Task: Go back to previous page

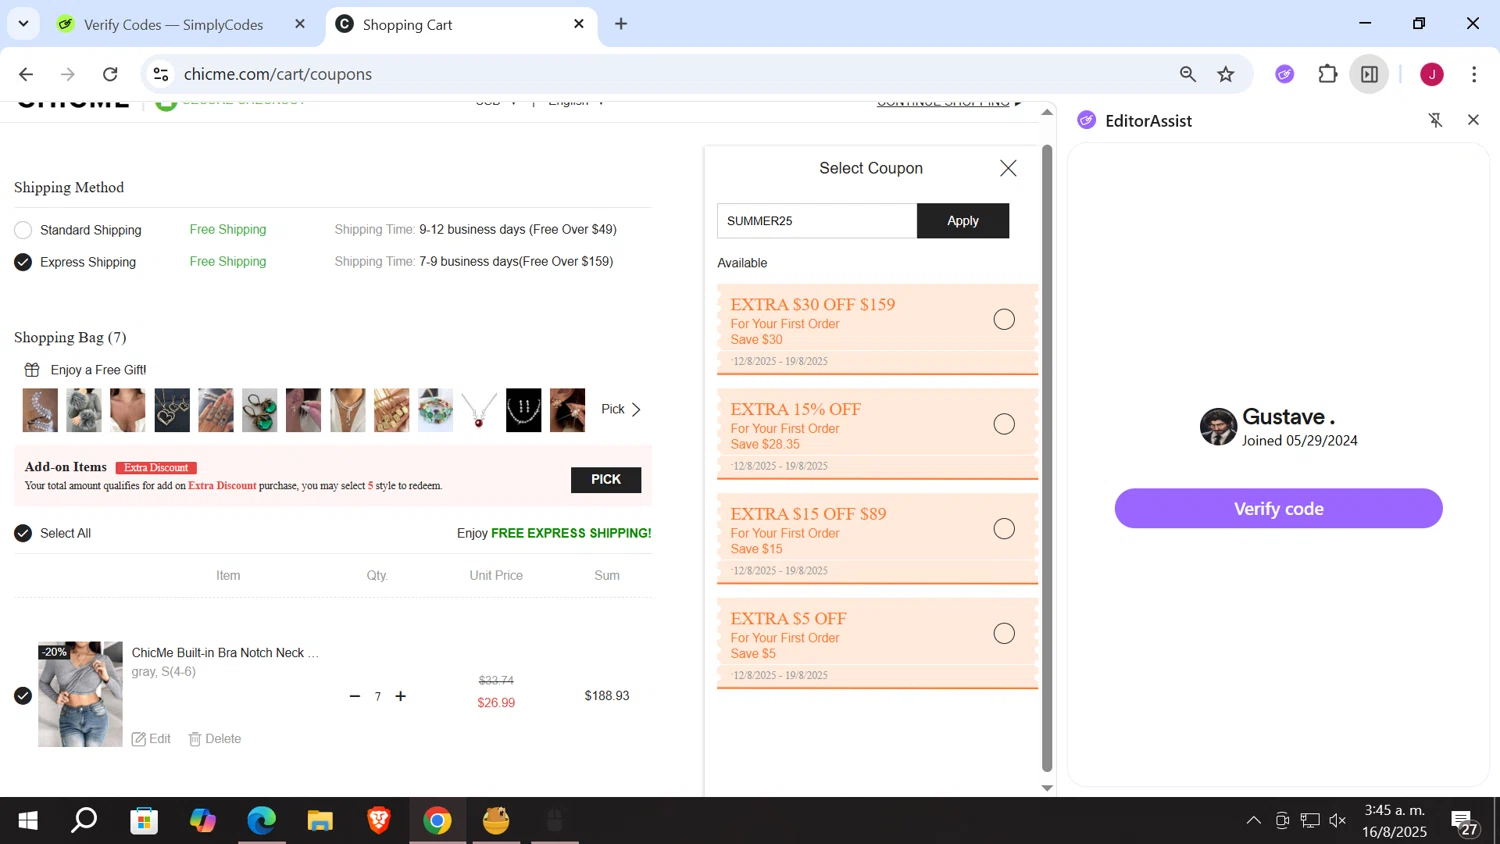Action: (26, 74)
